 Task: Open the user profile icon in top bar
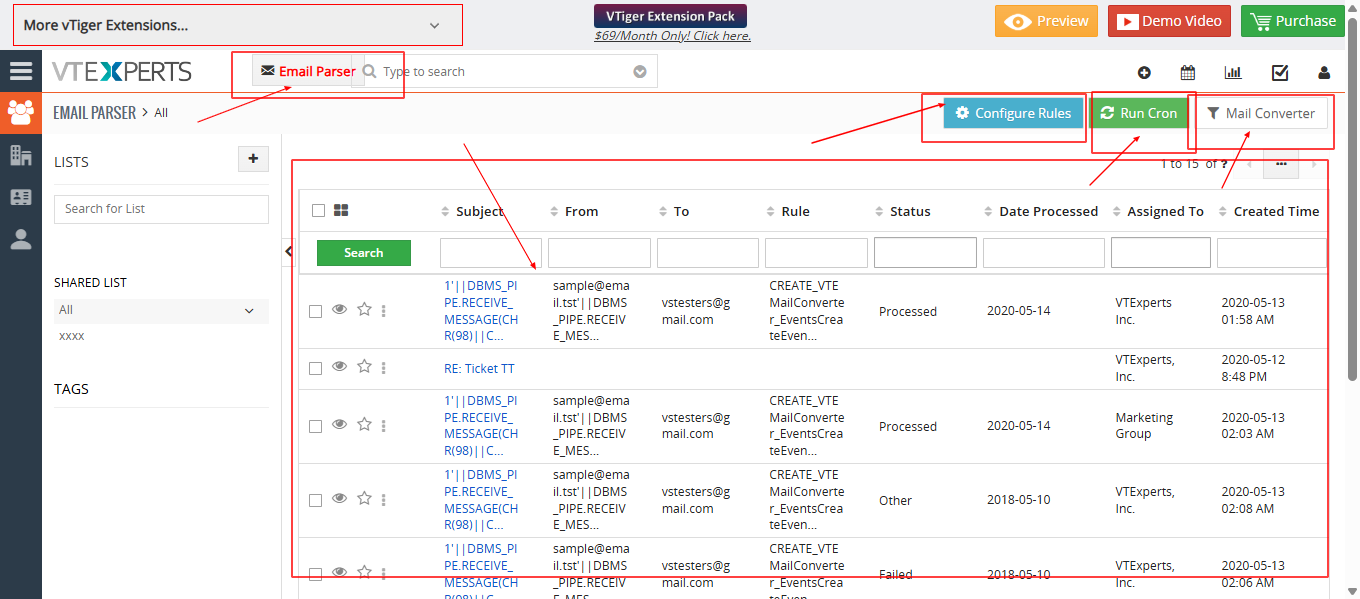tap(1324, 72)
